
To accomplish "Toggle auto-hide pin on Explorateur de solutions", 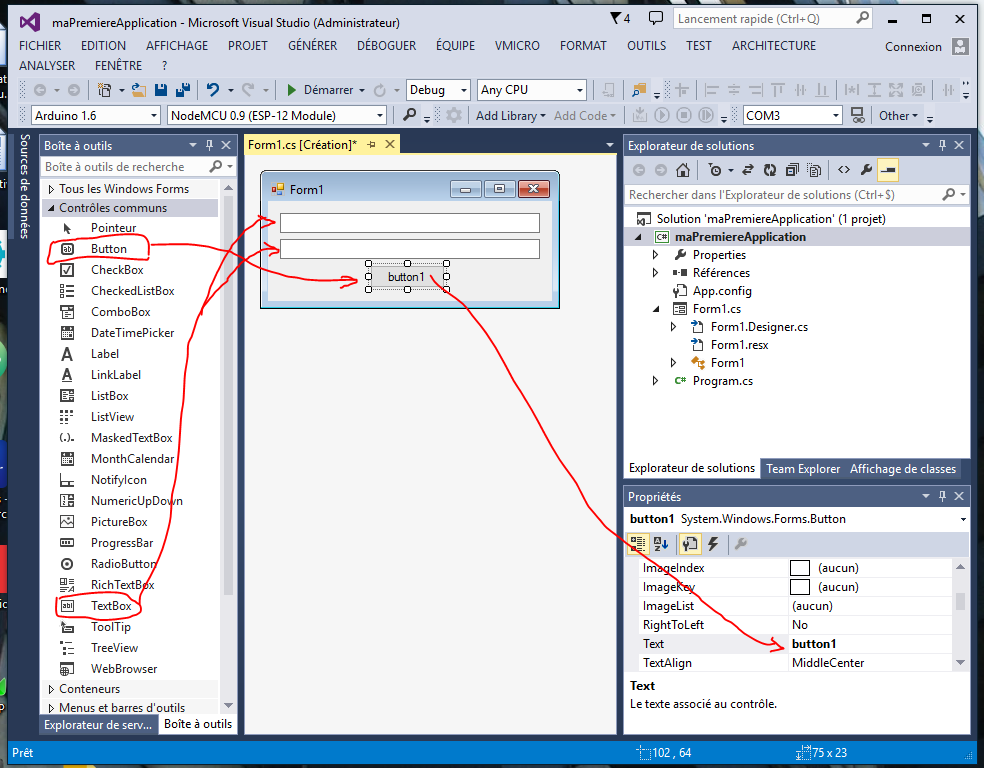I will (942, 146).
